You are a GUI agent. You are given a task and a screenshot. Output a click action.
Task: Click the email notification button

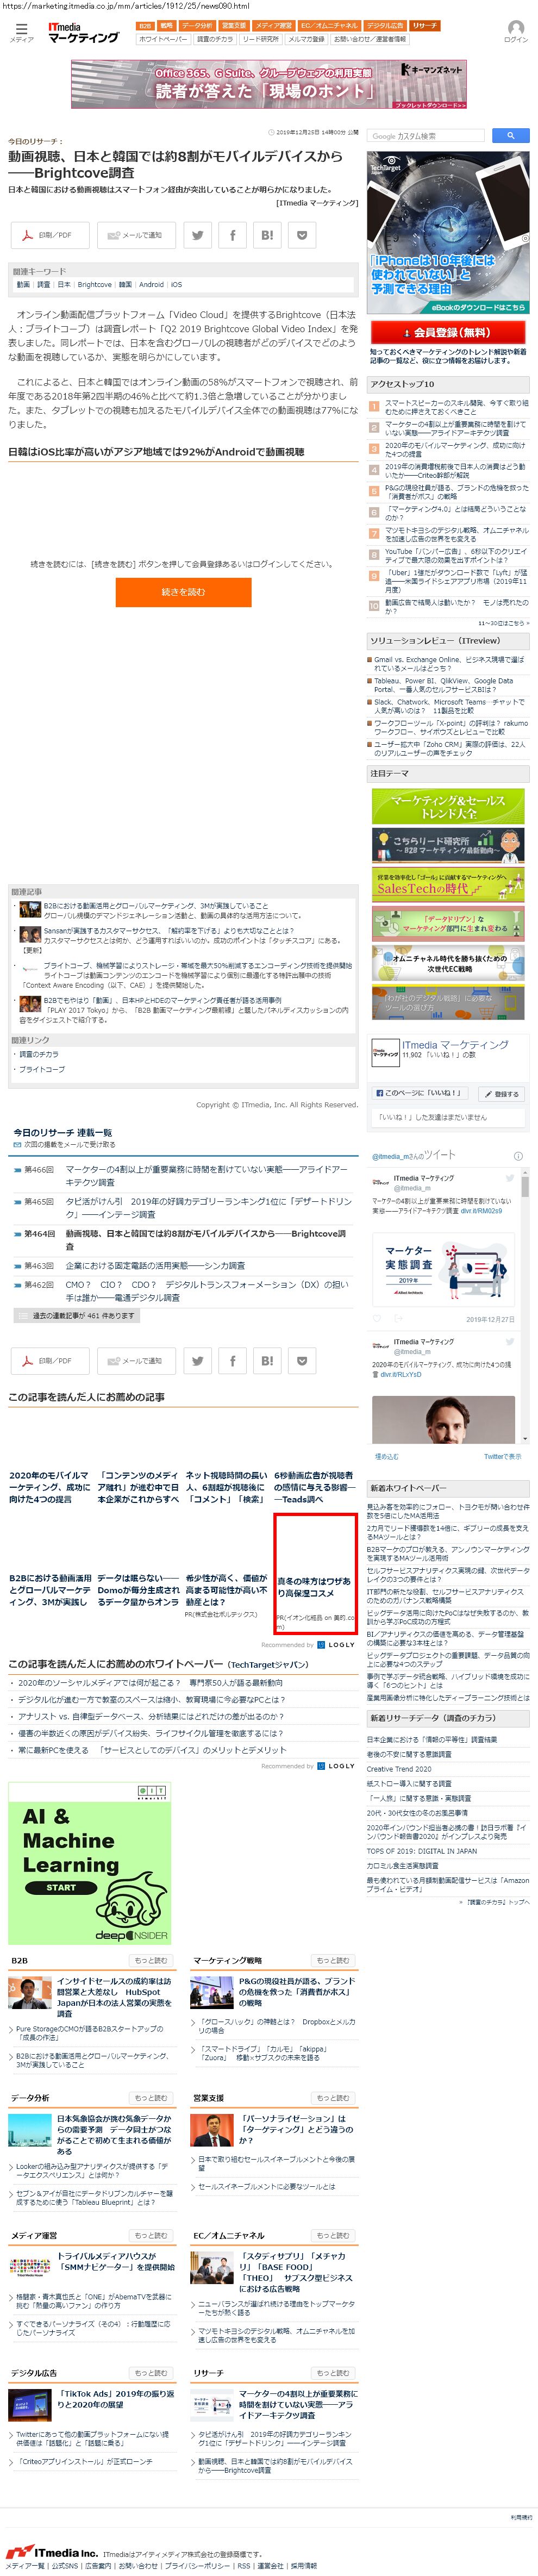tap(136, 235)
